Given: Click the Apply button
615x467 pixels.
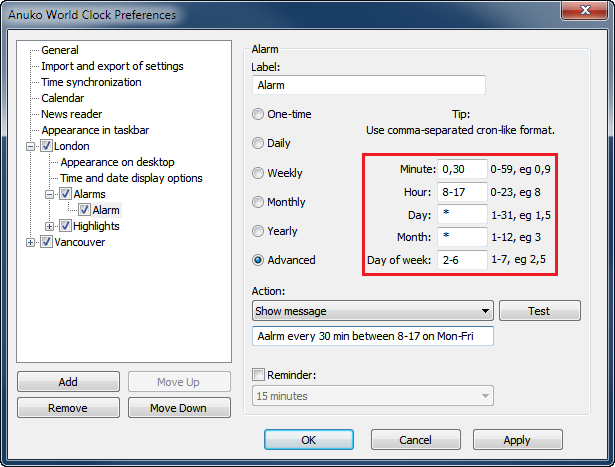Looking at the screenshot, I should point(516,440).
